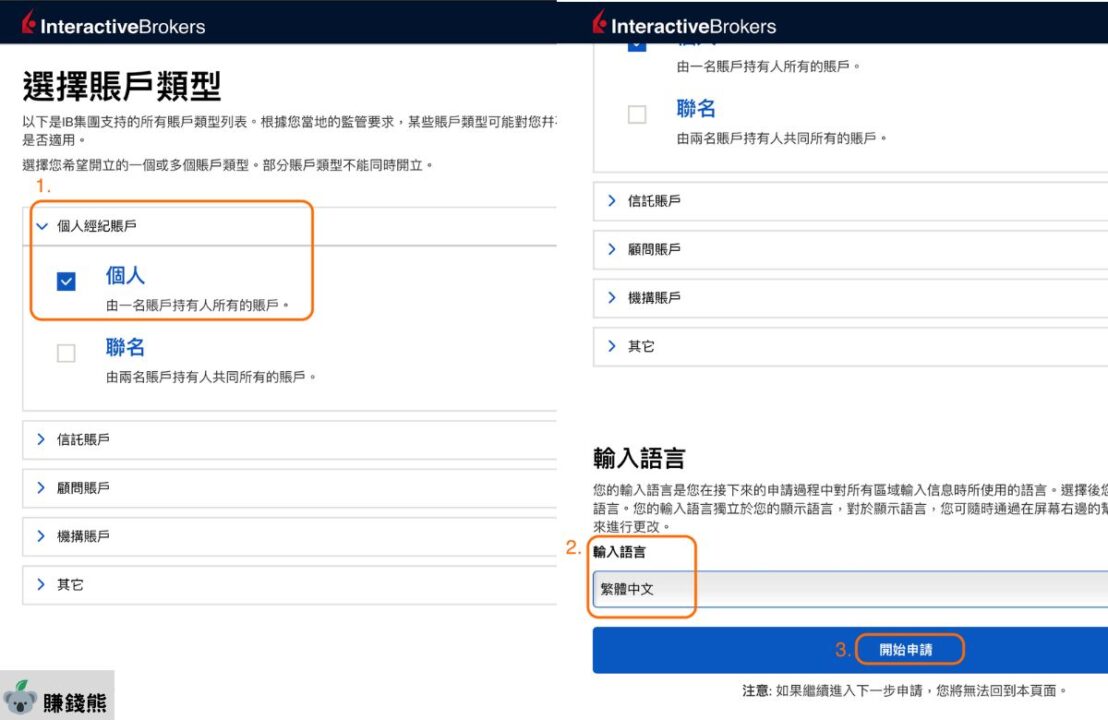
Task: Click the InteractiveBrokers logo above 選擇賬戶類型 heading
Action: coord(113,24)
